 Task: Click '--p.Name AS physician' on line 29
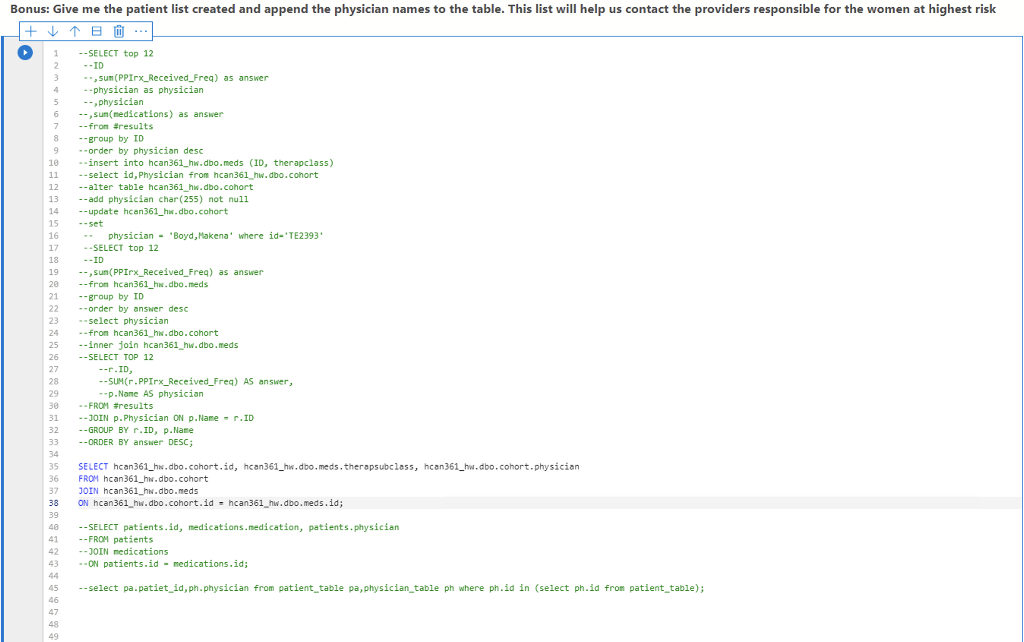[151, 394]
